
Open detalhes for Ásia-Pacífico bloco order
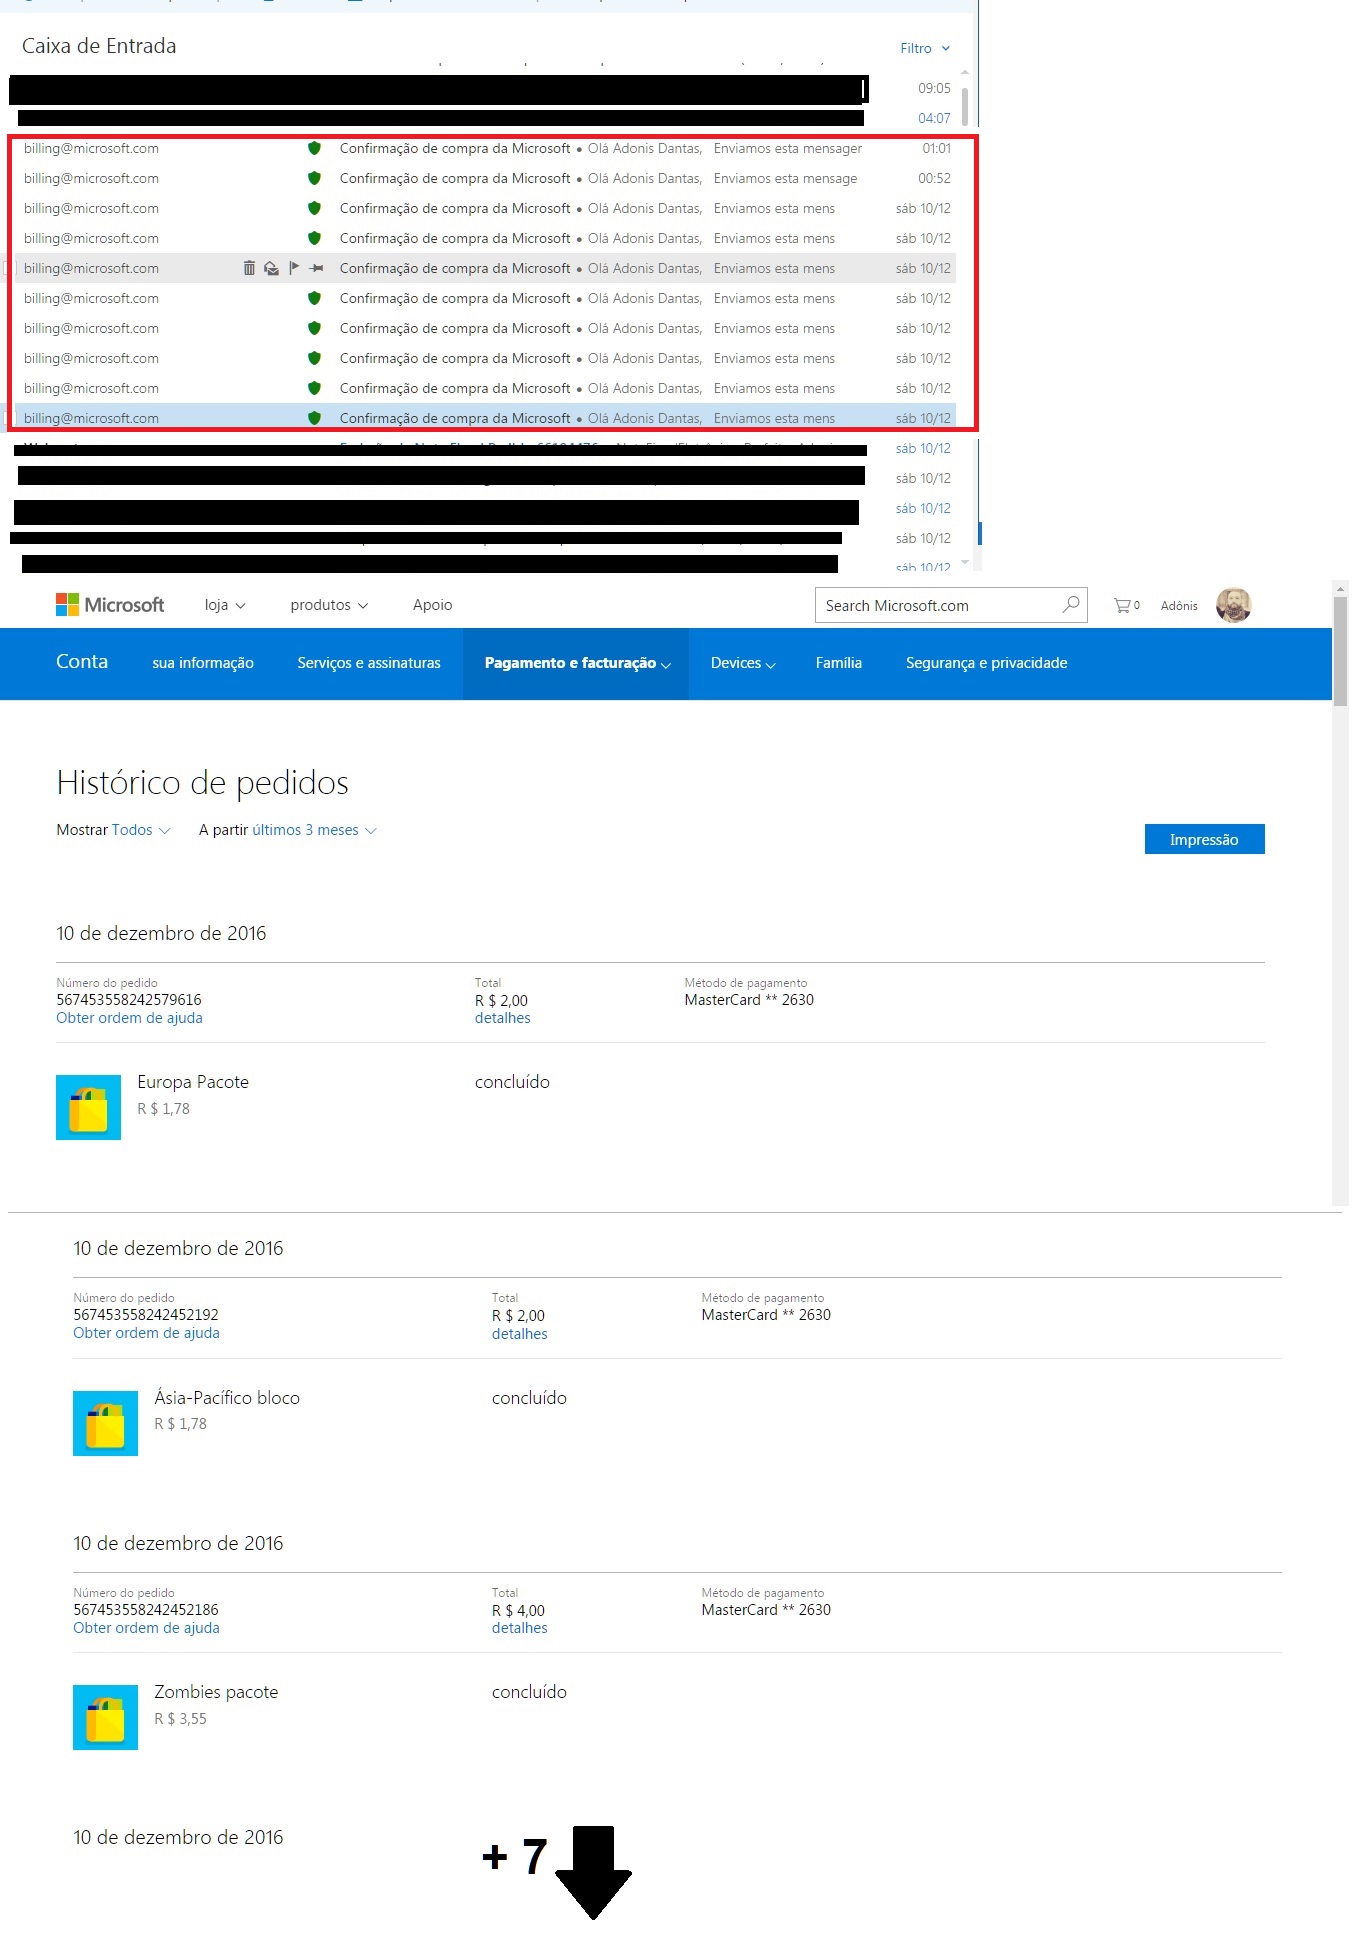pos(519,1334)
